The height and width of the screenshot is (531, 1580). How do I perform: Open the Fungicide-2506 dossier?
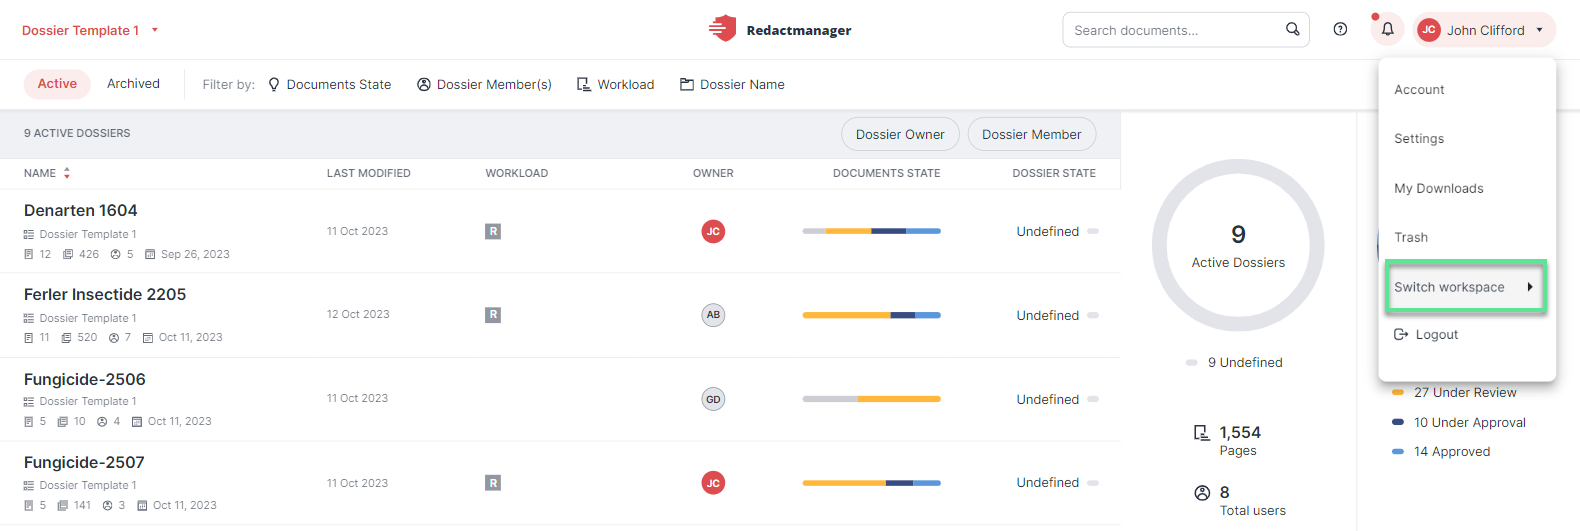(85, 380)
